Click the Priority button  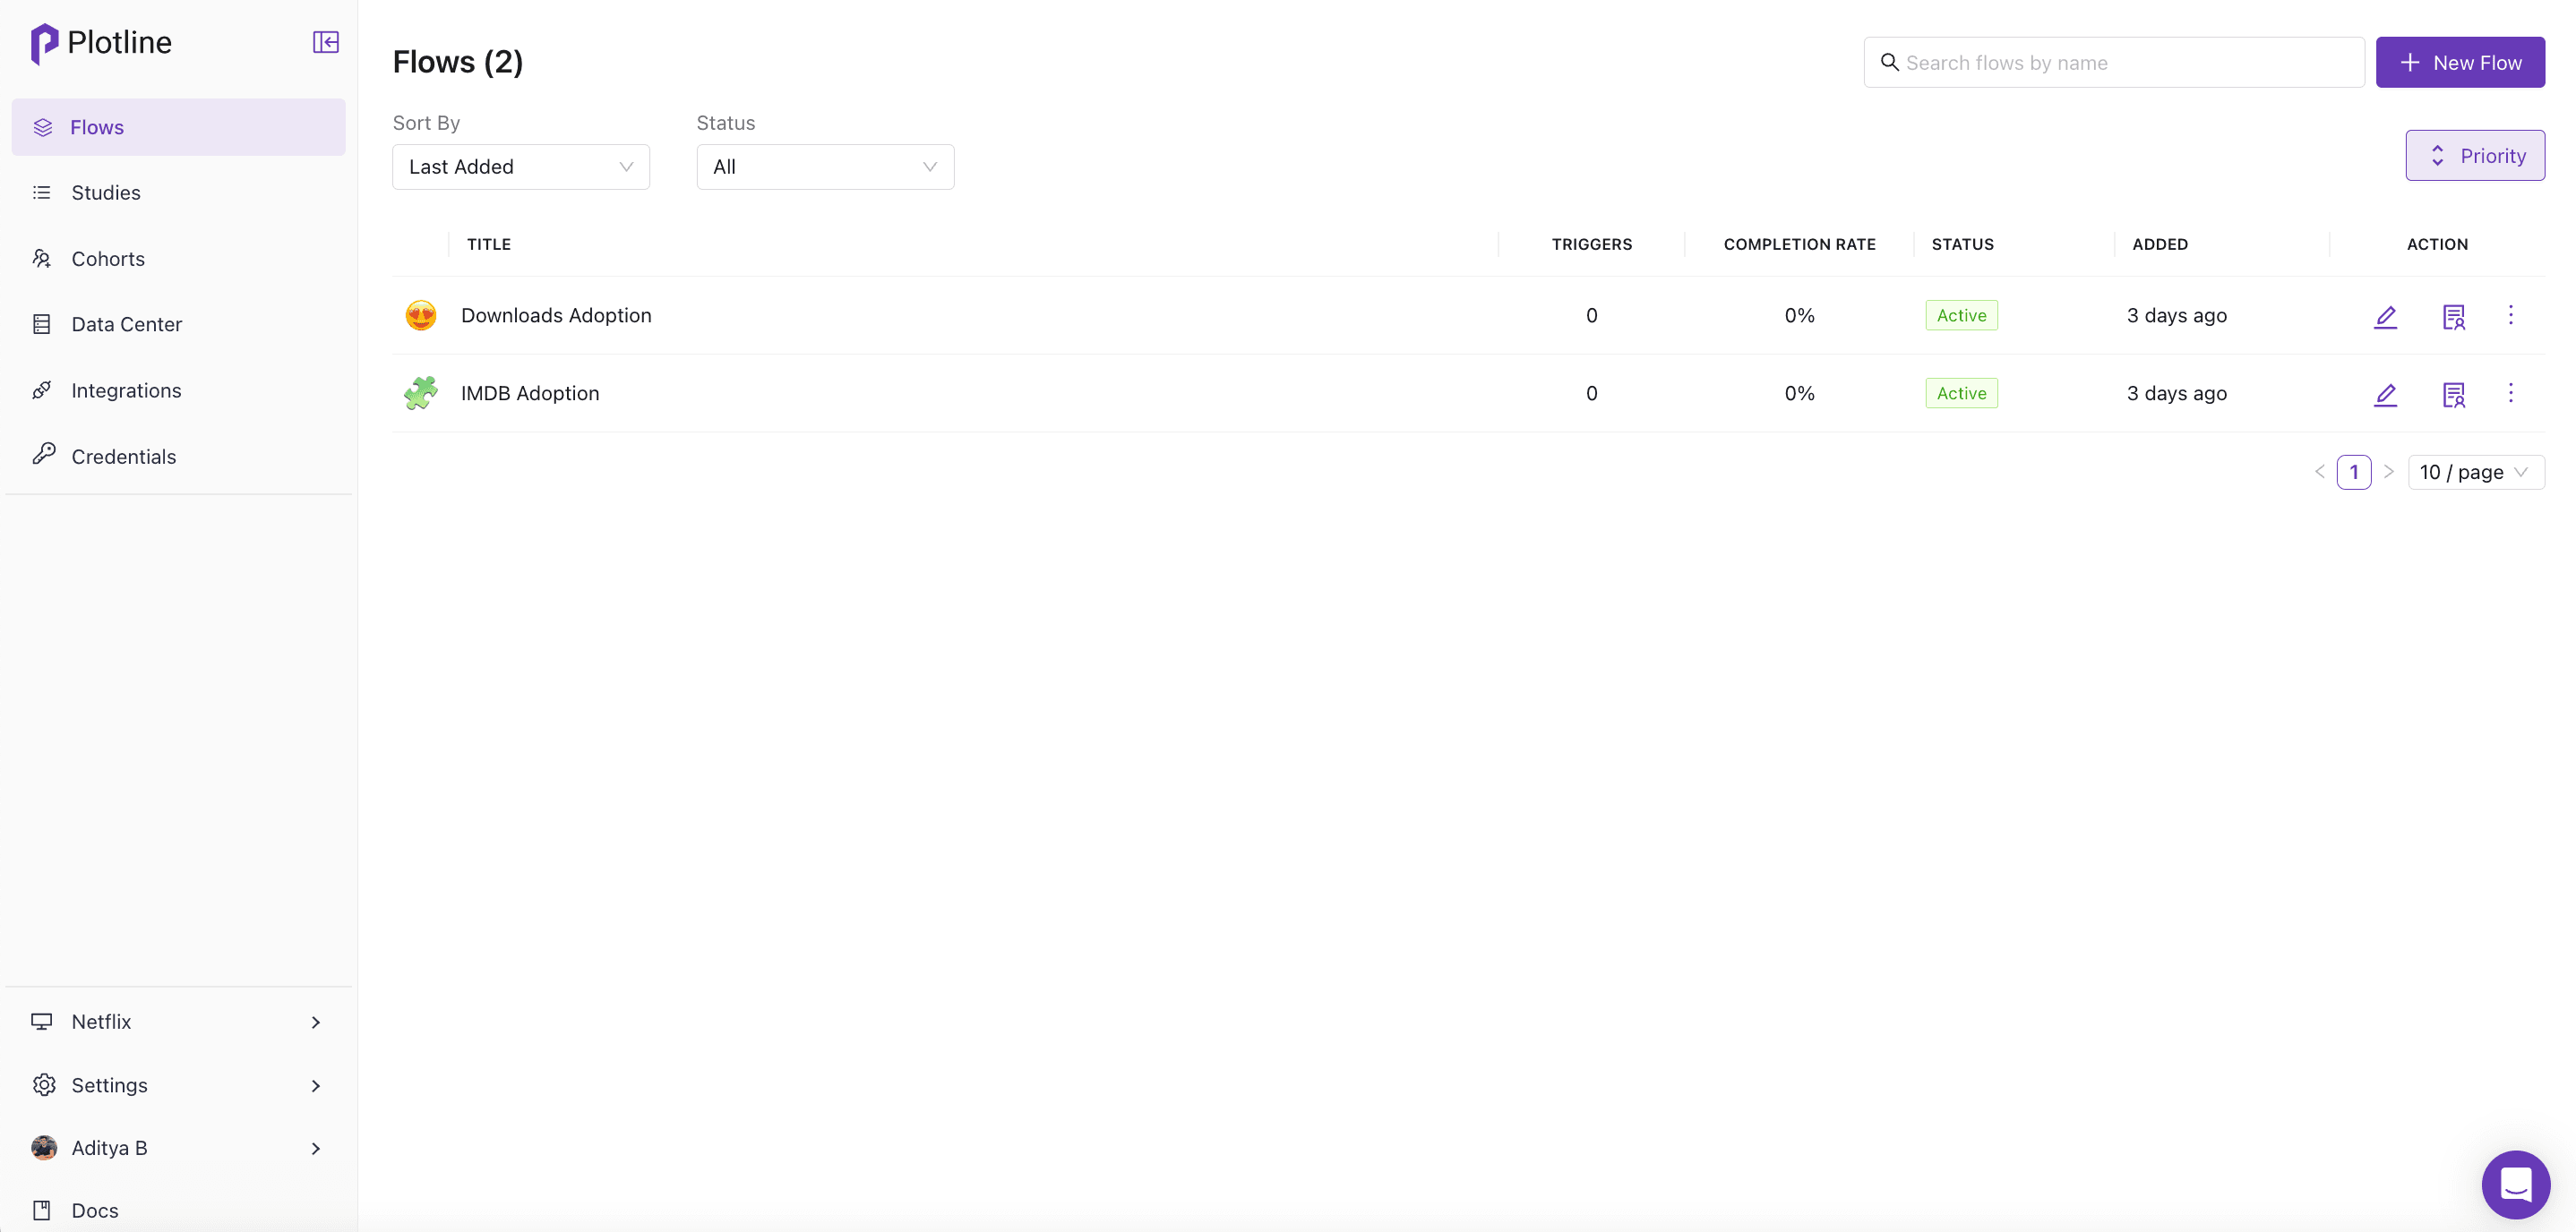point(2474,155)
